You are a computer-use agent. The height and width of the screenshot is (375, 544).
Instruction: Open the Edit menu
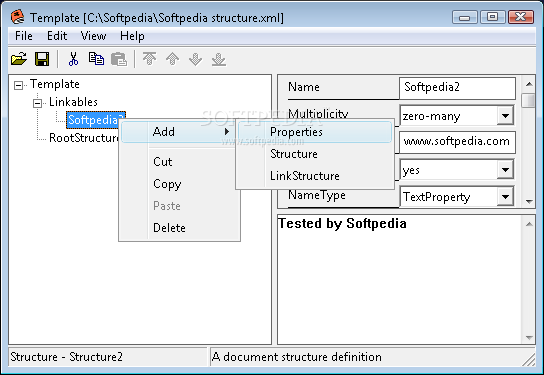pyautogui.click(x=57, y=36)
